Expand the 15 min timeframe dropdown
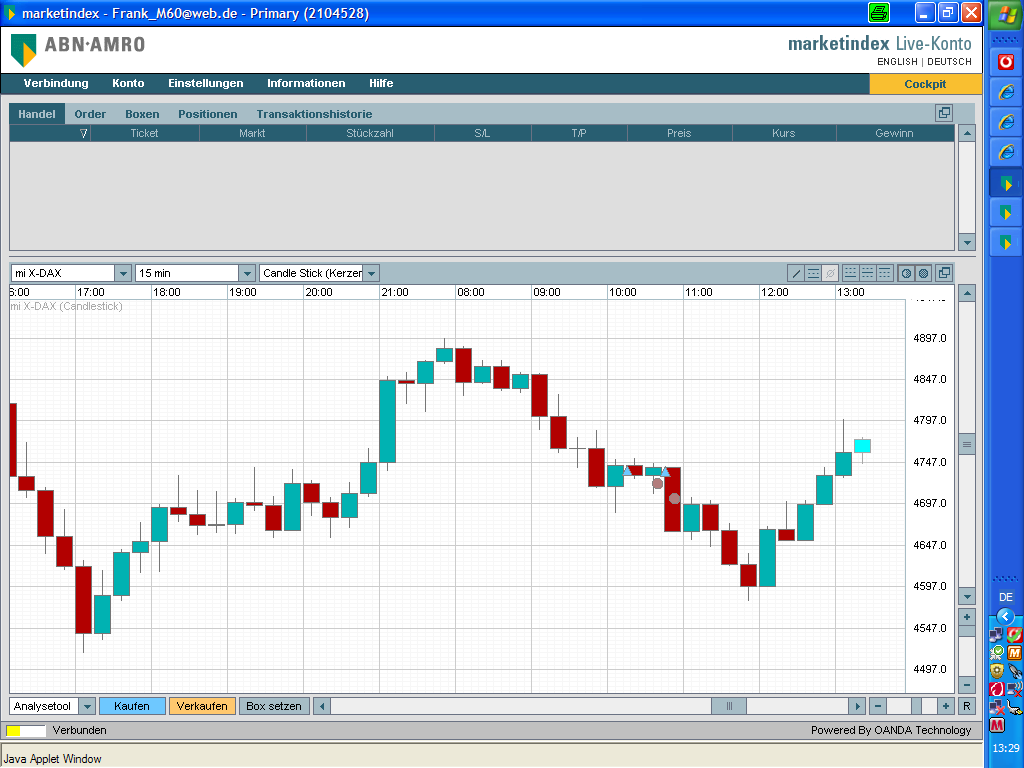 [247, 273]
